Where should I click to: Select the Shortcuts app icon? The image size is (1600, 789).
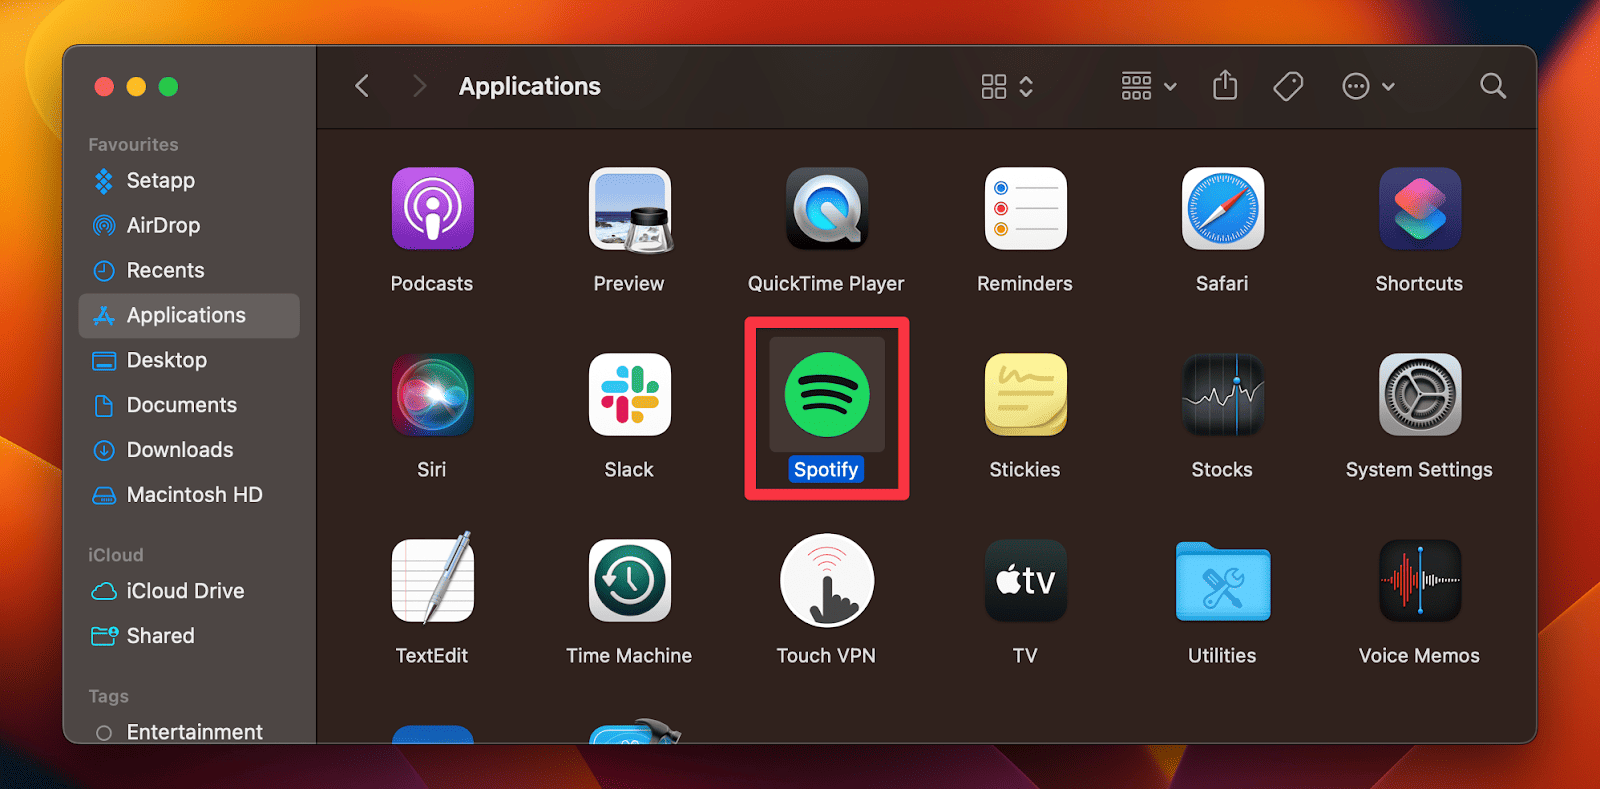click(1420, 209)
